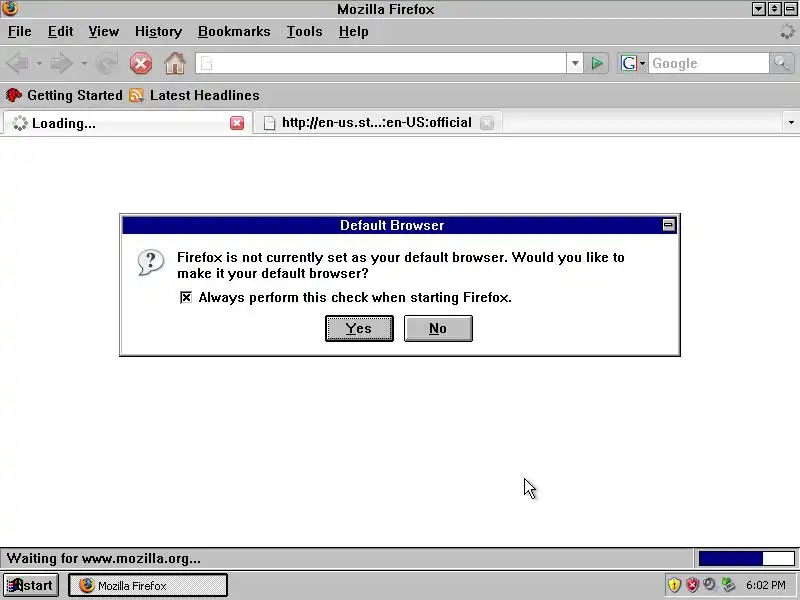Click the gray circular tray icon
Screen dimensions: 800x600
(x=709, y=584)
